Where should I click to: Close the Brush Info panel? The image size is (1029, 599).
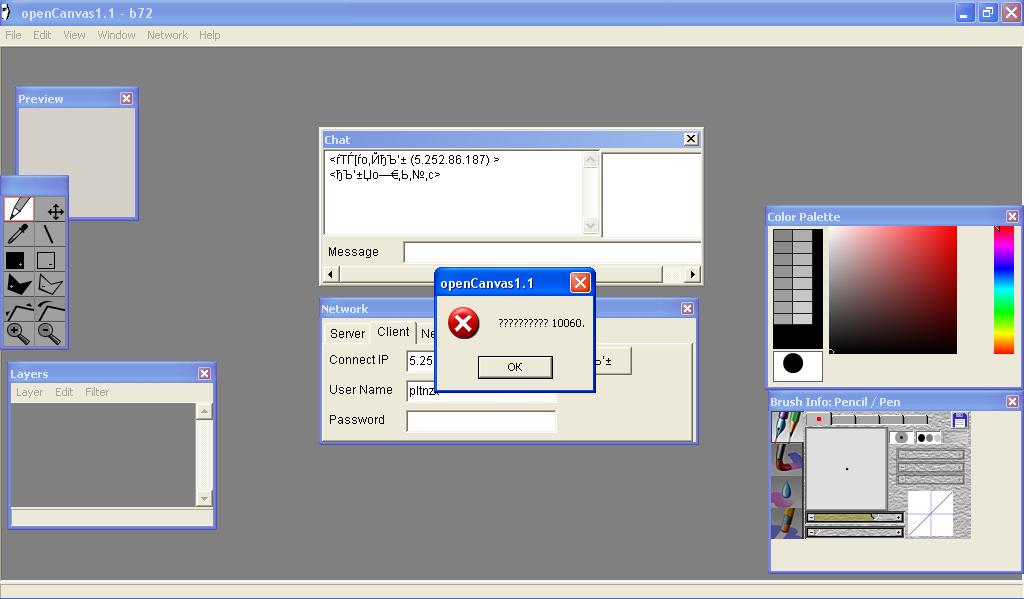pyautogui.click(x=1012, y=401)
